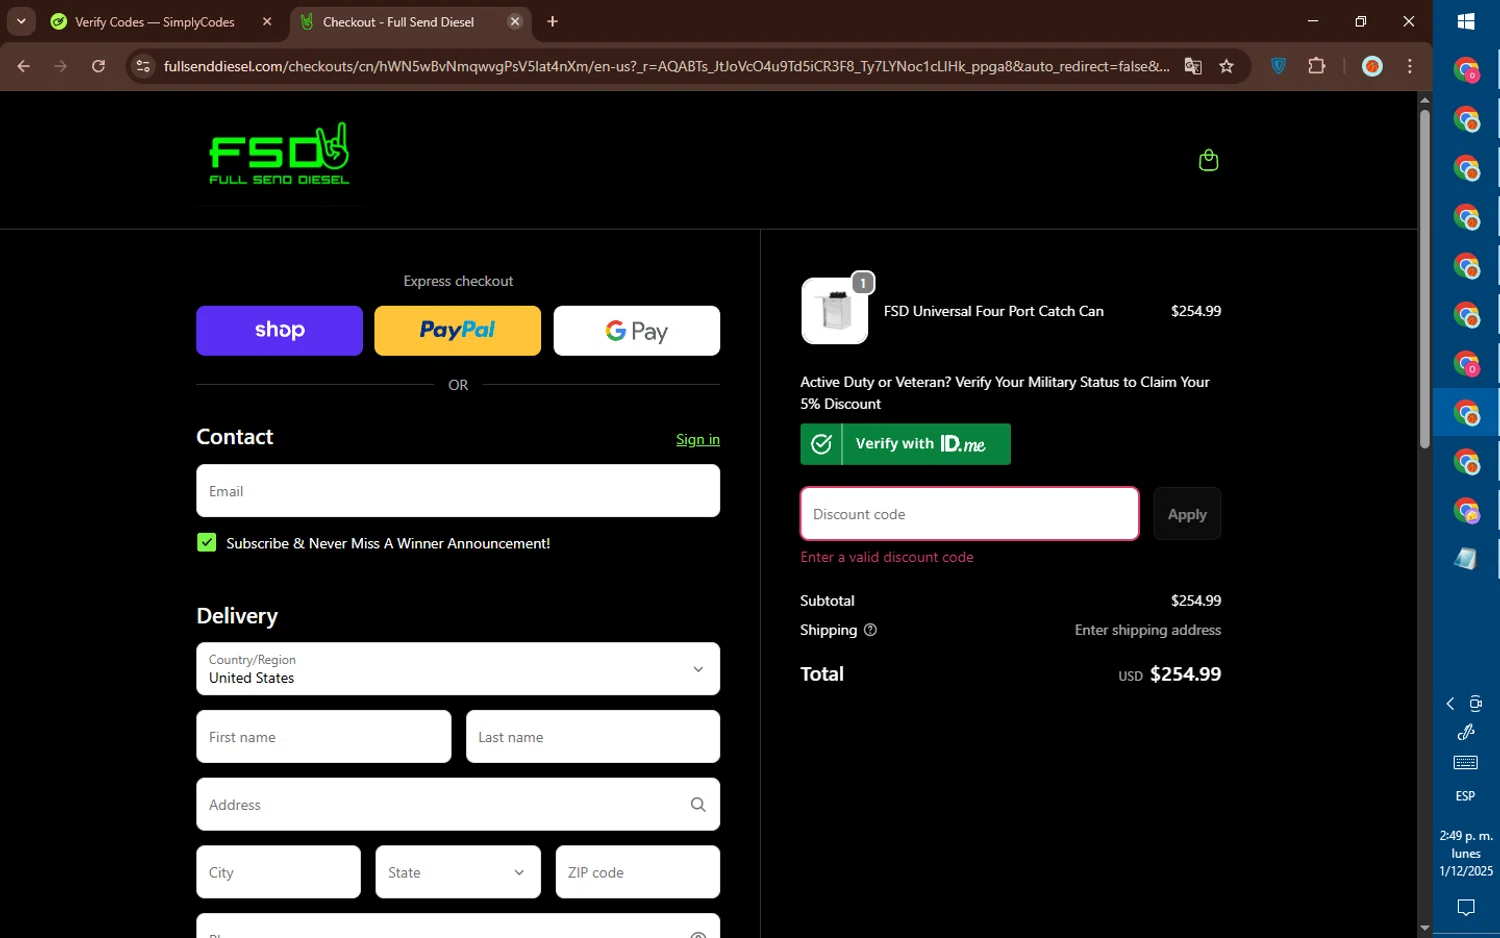Click the Bitwarden shield extension icon
This screenshot has height=938, width=1500.
click(x=1278, y=66)
